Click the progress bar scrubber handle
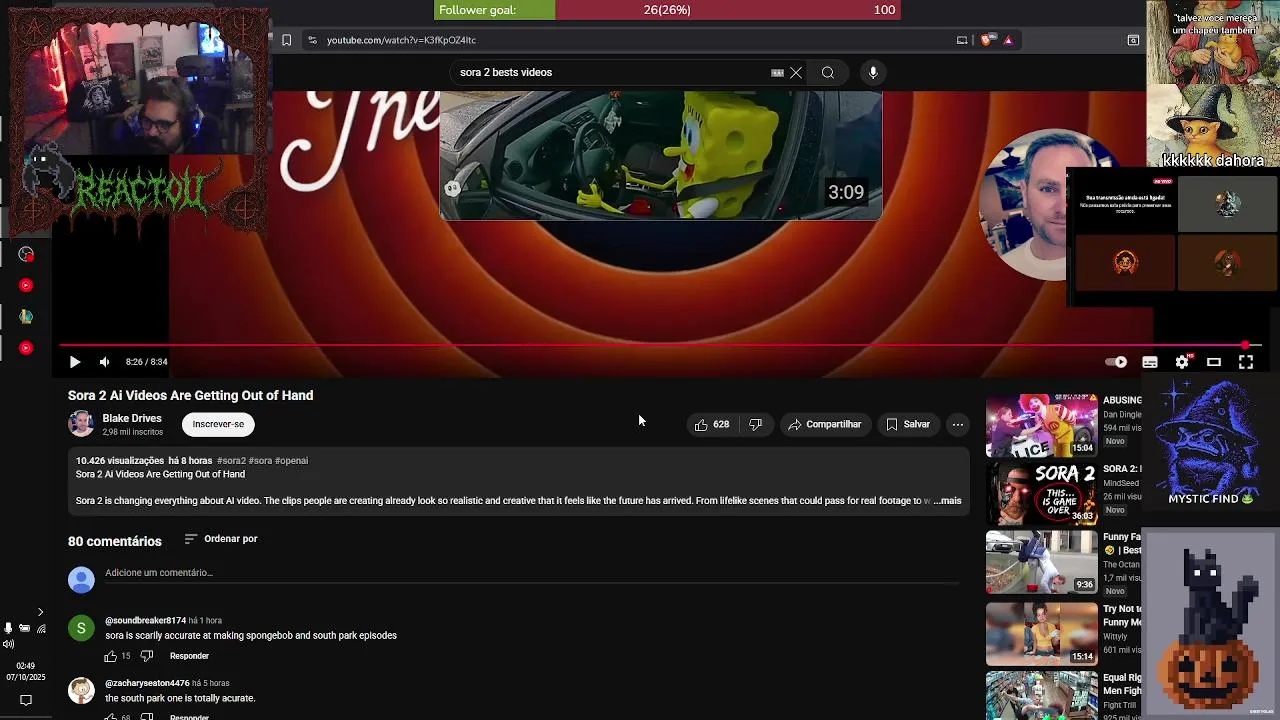Image resolution: width=1280 pixels, height=720 pixels. (x=1245, y=345)
